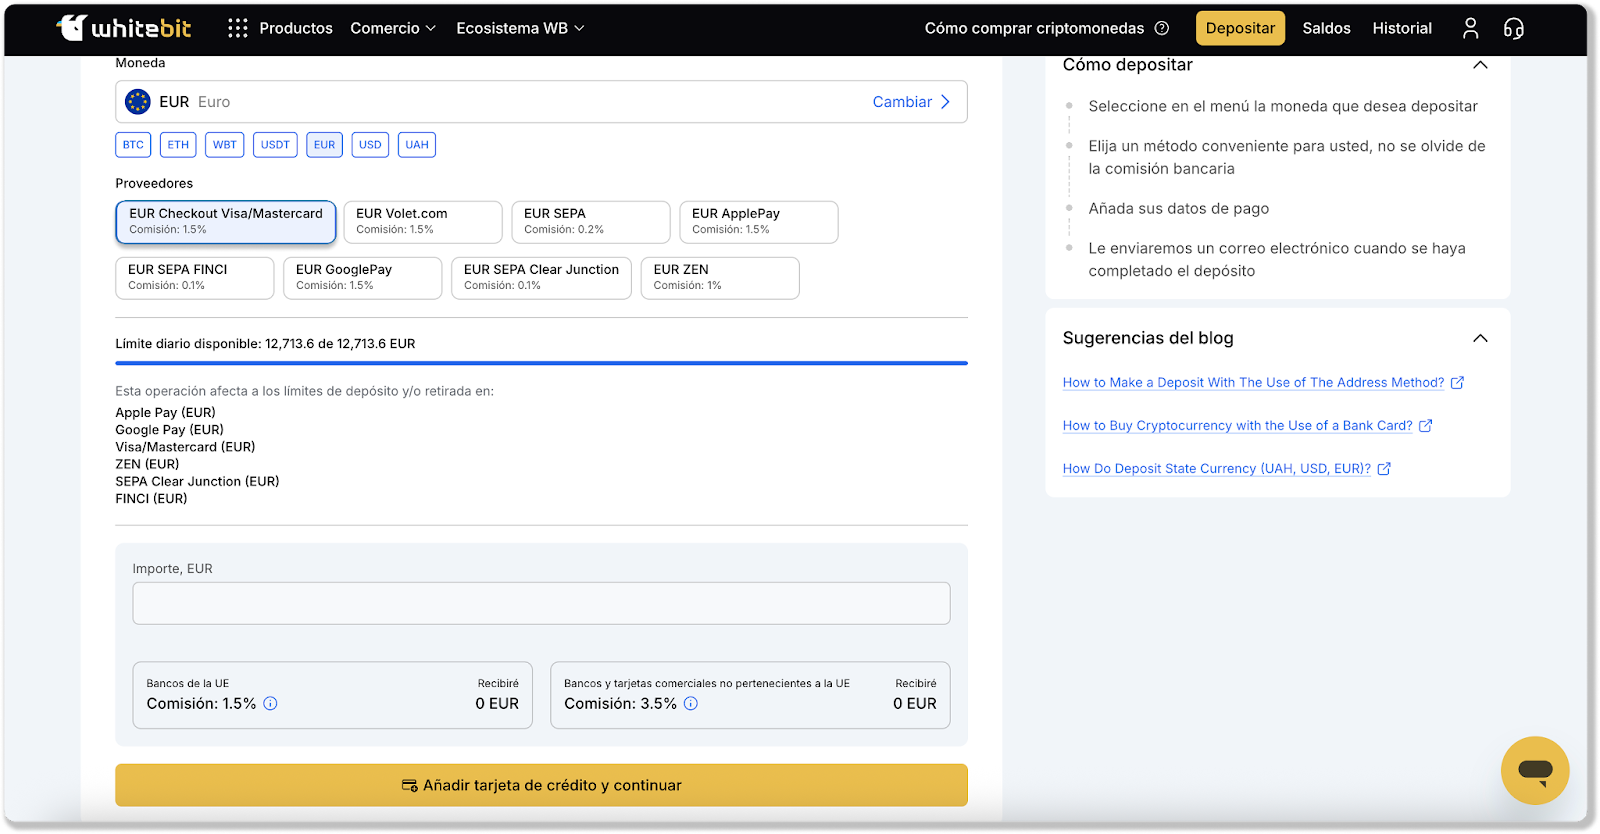Click 'FINCI (EUR)' in limits list

click(x=151, y=498)
